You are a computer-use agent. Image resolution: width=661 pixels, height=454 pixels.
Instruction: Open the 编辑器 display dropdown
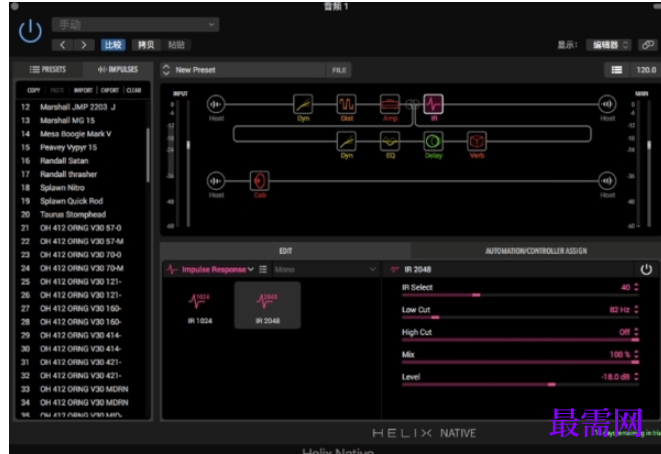(608, 45)
